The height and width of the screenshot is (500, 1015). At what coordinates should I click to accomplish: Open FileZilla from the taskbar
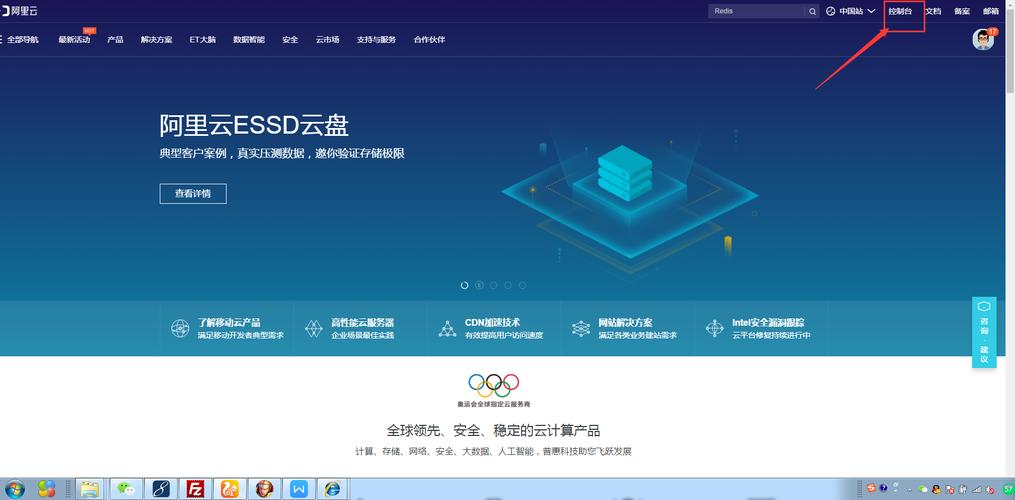(x=195, y=488)
